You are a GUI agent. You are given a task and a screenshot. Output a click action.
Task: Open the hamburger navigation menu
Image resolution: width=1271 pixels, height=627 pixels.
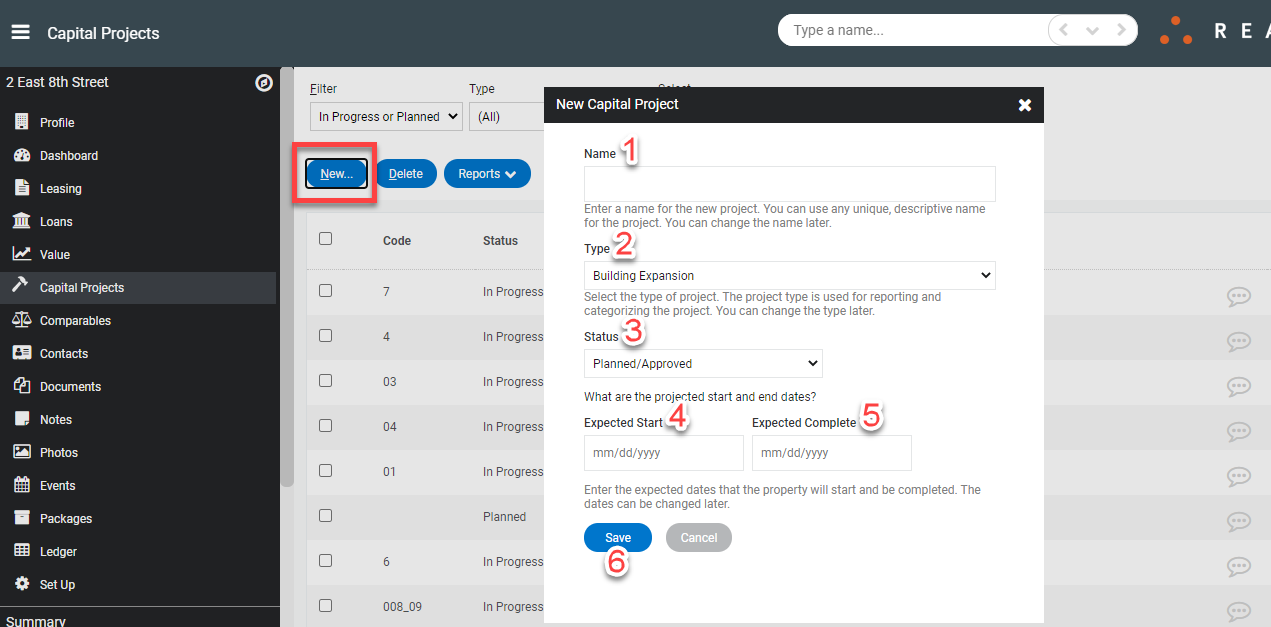pyautogui.click(x=20, y=30)
